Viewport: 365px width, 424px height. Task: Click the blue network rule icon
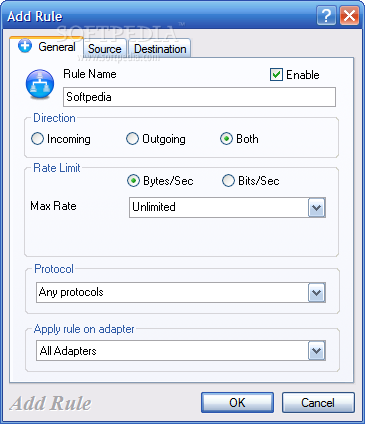40,84
